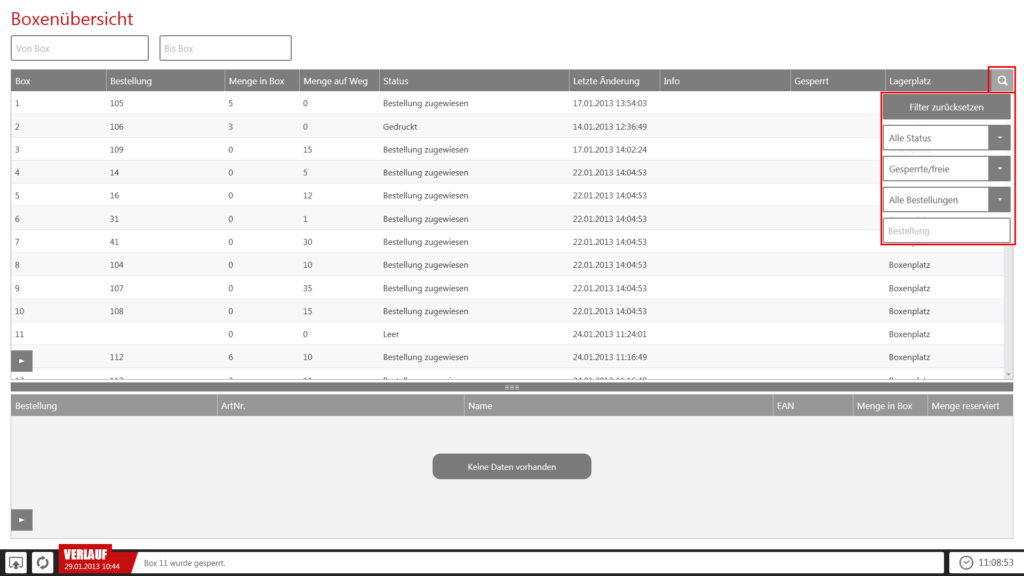Expand the Gesperrte/freie dropdown
This screenshot has height=576, width=1024.
999,169
